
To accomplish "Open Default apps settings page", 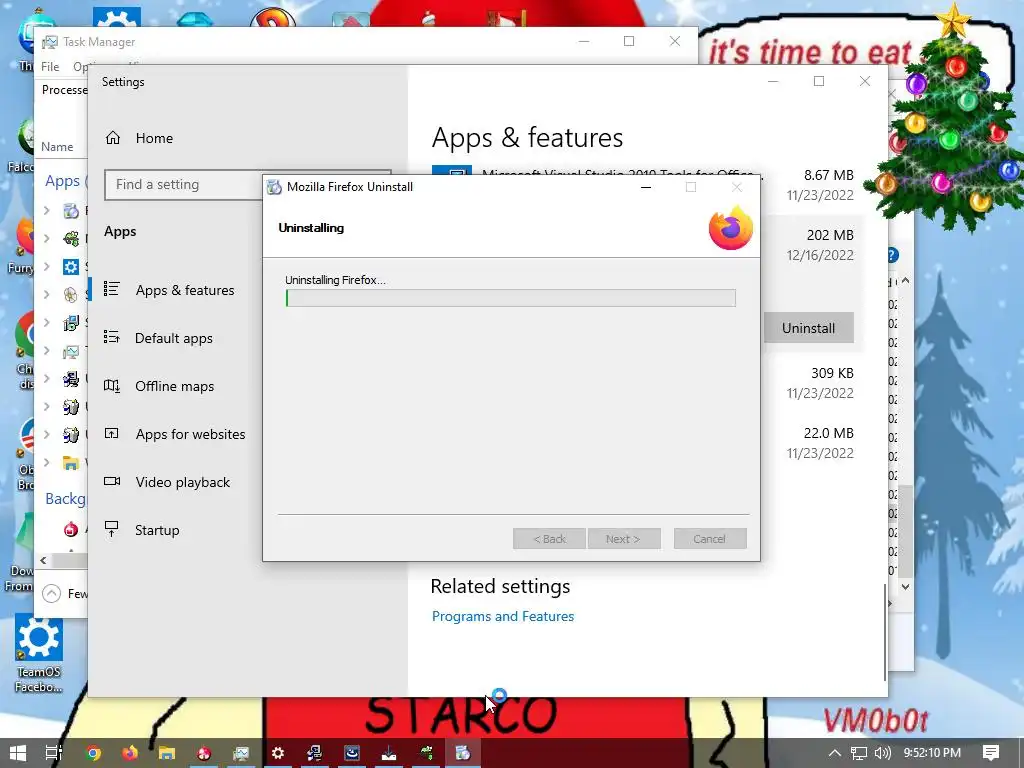I will click(159, 338).
